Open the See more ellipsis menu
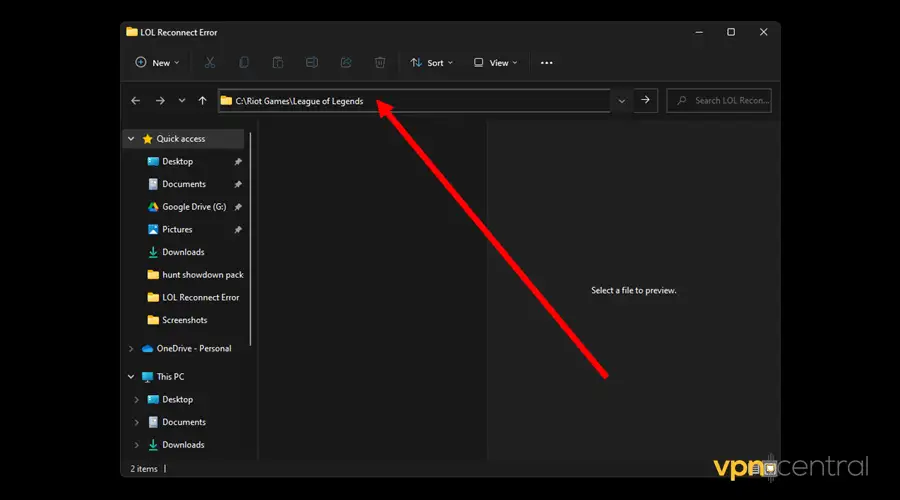The height and width of the screenshot is (500, 900). tap(546, 63)
